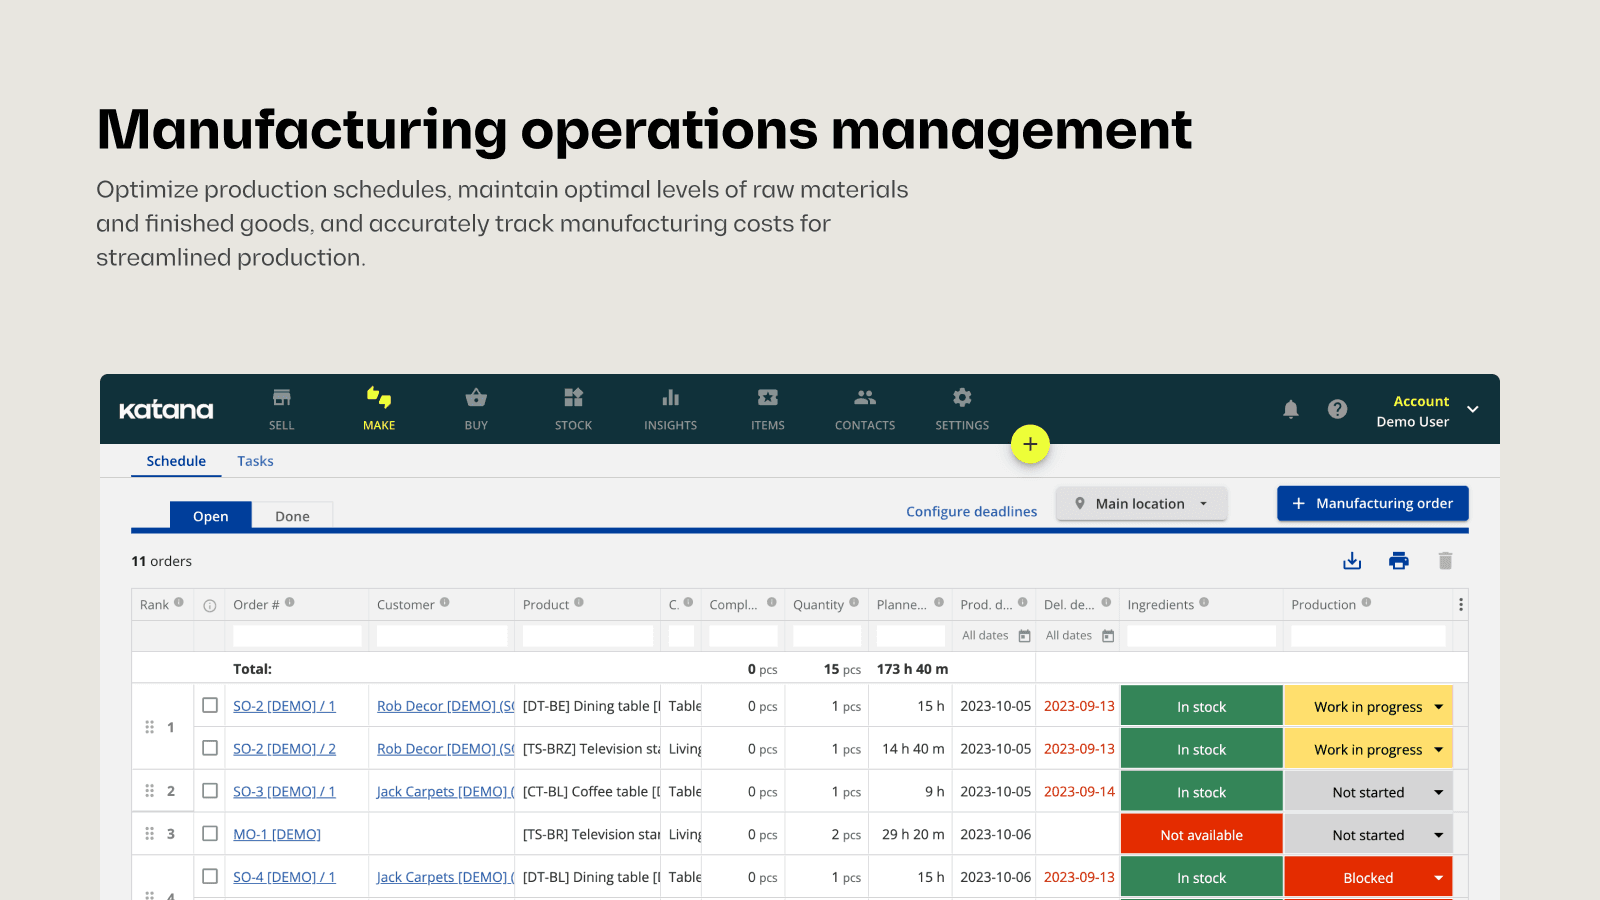Click the Configure deadlines link

(x=971, y=510)
